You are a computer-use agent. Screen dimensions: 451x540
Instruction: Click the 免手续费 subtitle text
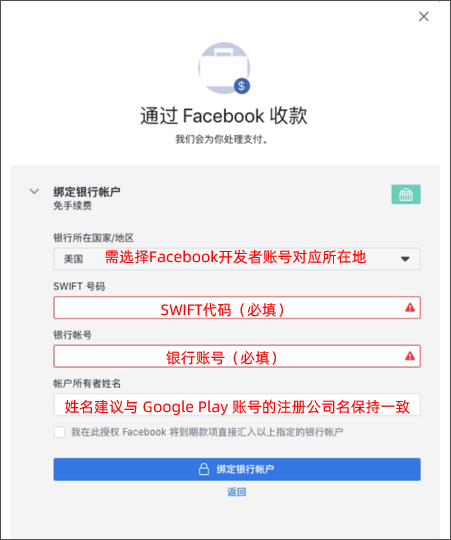pyautogui.click(x=72, y=206)
